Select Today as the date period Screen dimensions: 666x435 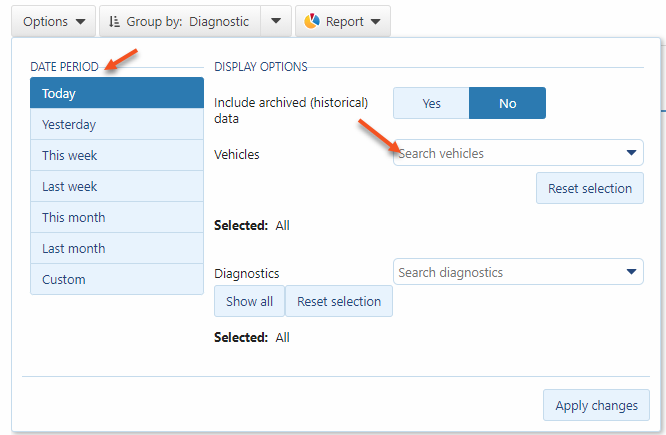(x=117, y=94)
